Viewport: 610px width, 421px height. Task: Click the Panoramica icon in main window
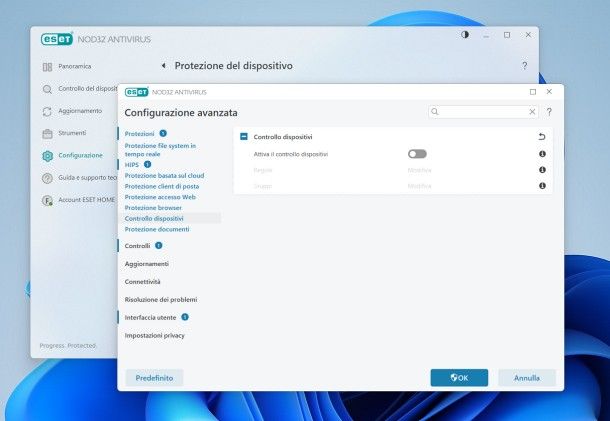click(47, 67)
